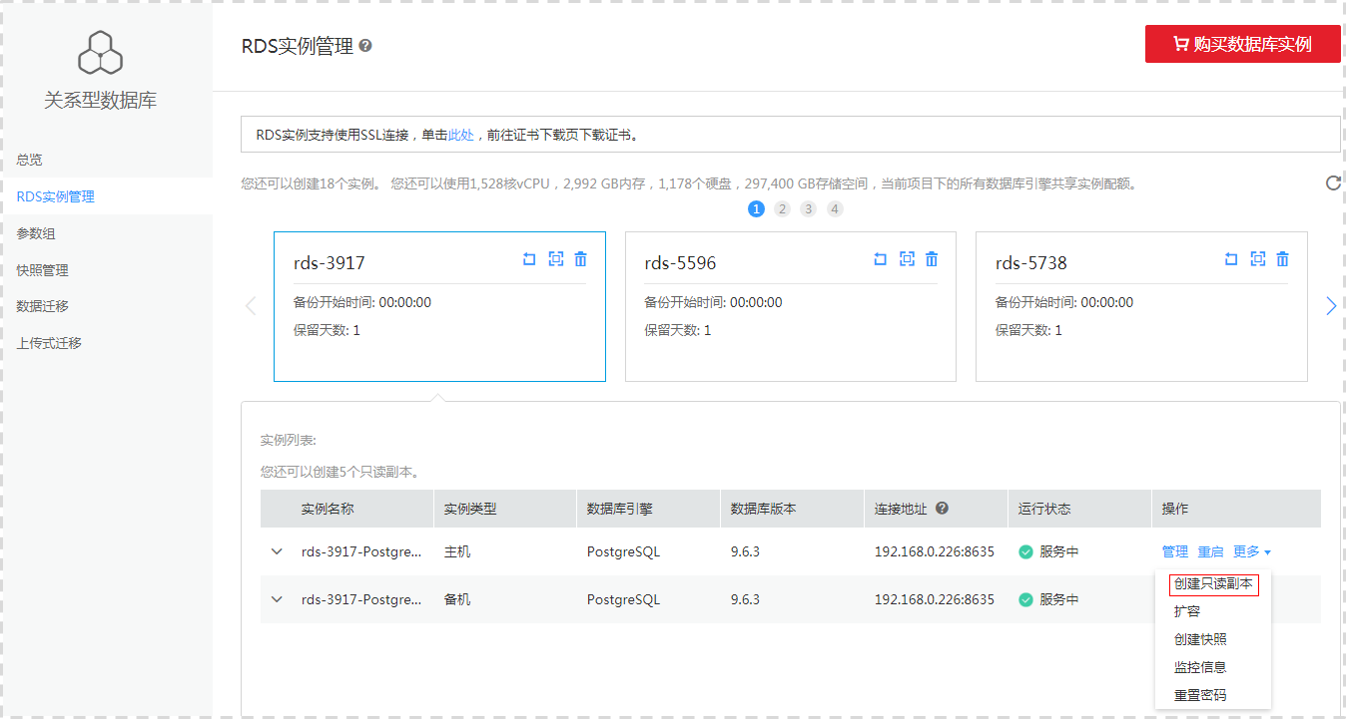Click the trash icon on rds-3917 card
Viewport: 1346px width, 719px height.
point(580,259)
